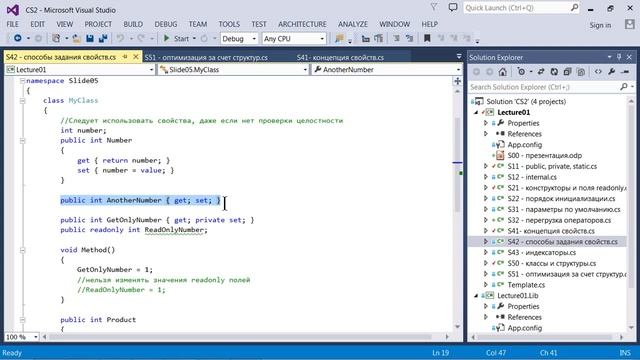The height and width of the screenshot is (360, 640).
Task: Click the Undo arrow icon
Action: 120,38
